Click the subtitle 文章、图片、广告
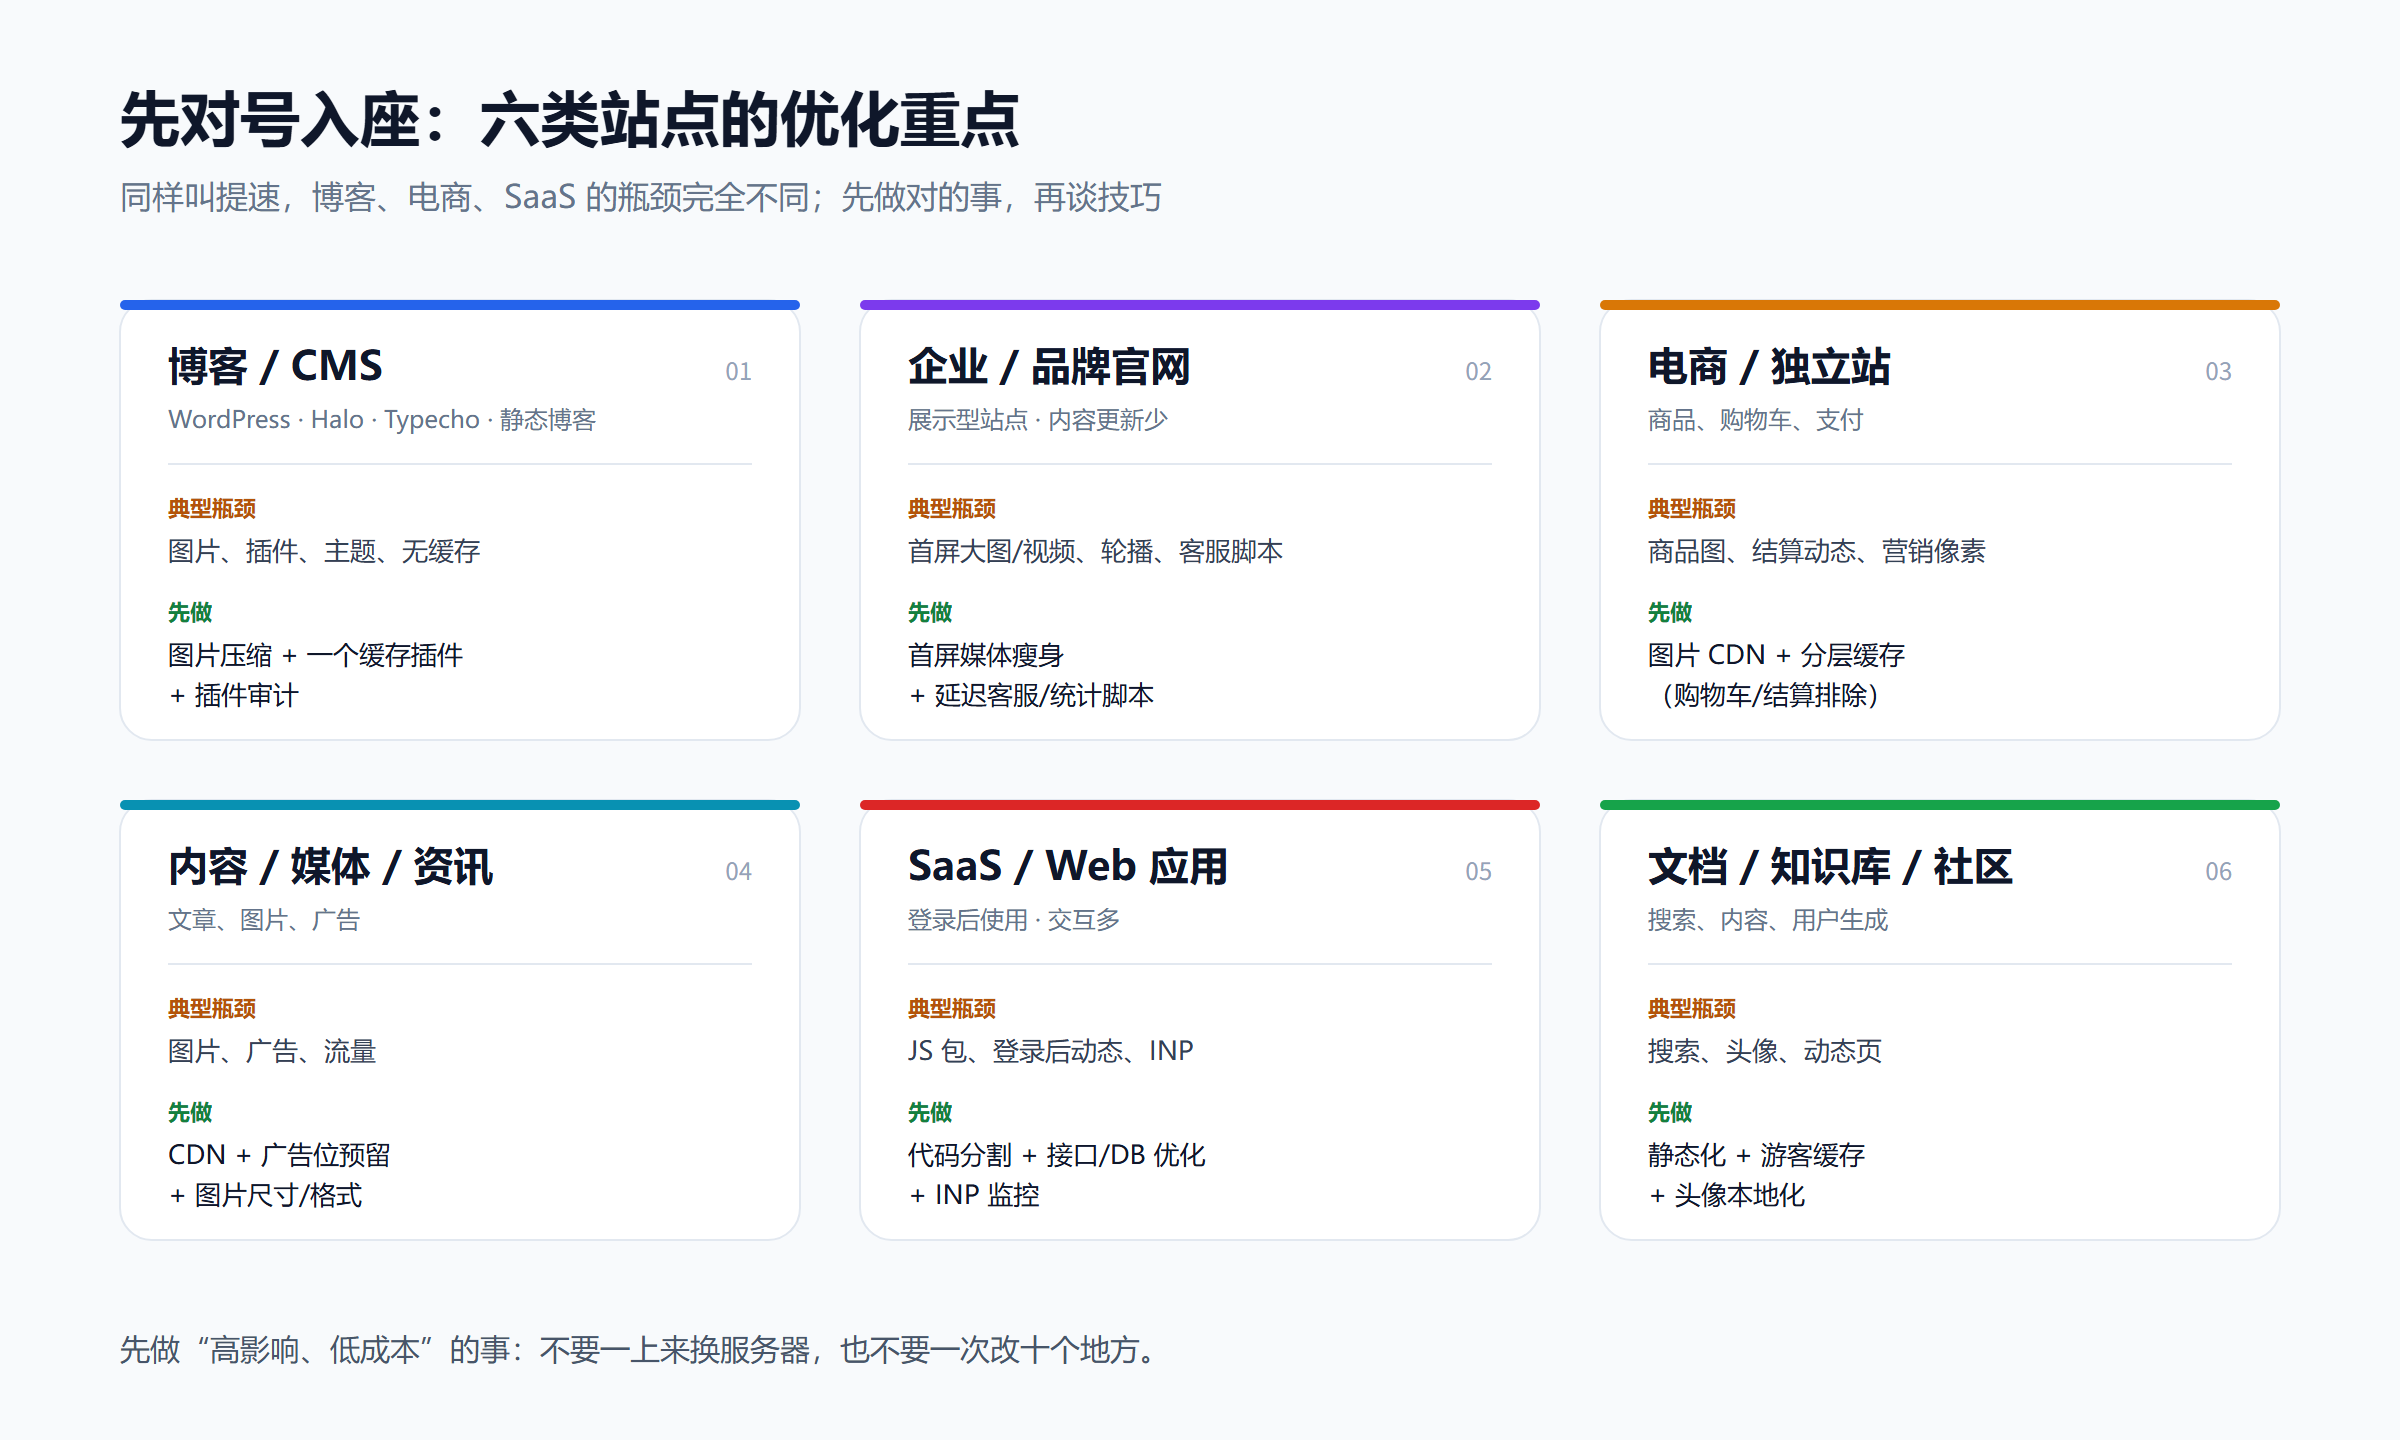The image size is (2400, 1440). pyautogui.click(x=264, y=919)
